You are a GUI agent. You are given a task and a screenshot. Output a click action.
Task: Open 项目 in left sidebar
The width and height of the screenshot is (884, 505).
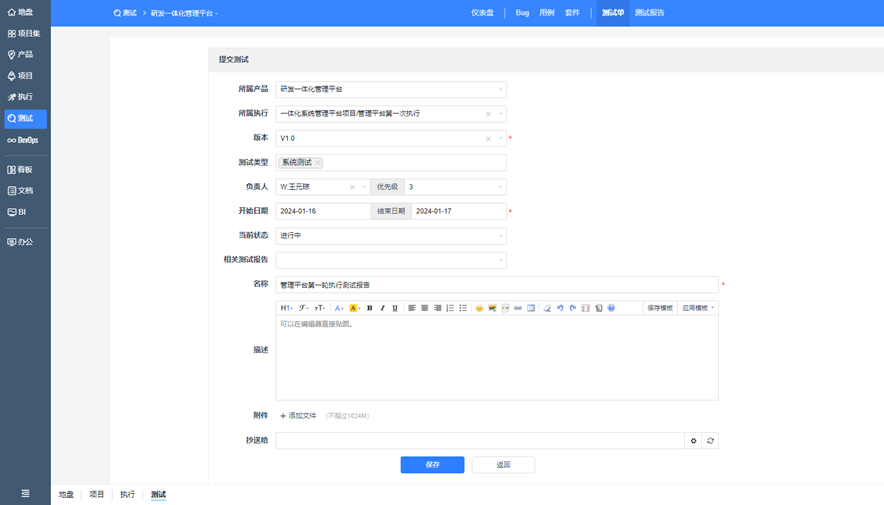click(21, 76)
